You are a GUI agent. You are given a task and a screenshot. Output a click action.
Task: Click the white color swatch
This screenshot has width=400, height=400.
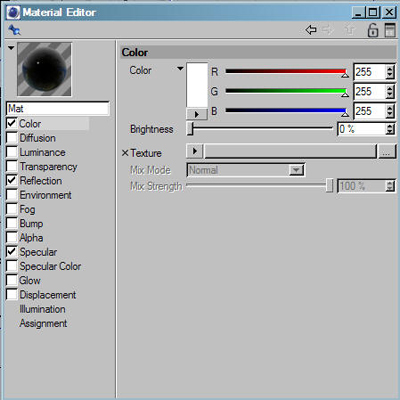[x=197, y=85]
